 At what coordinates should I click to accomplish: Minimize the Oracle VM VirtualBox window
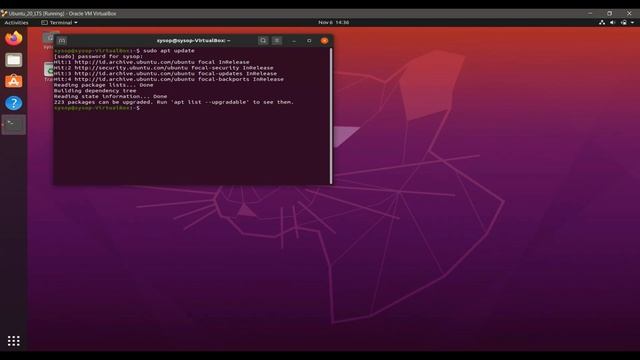(590, 13)
